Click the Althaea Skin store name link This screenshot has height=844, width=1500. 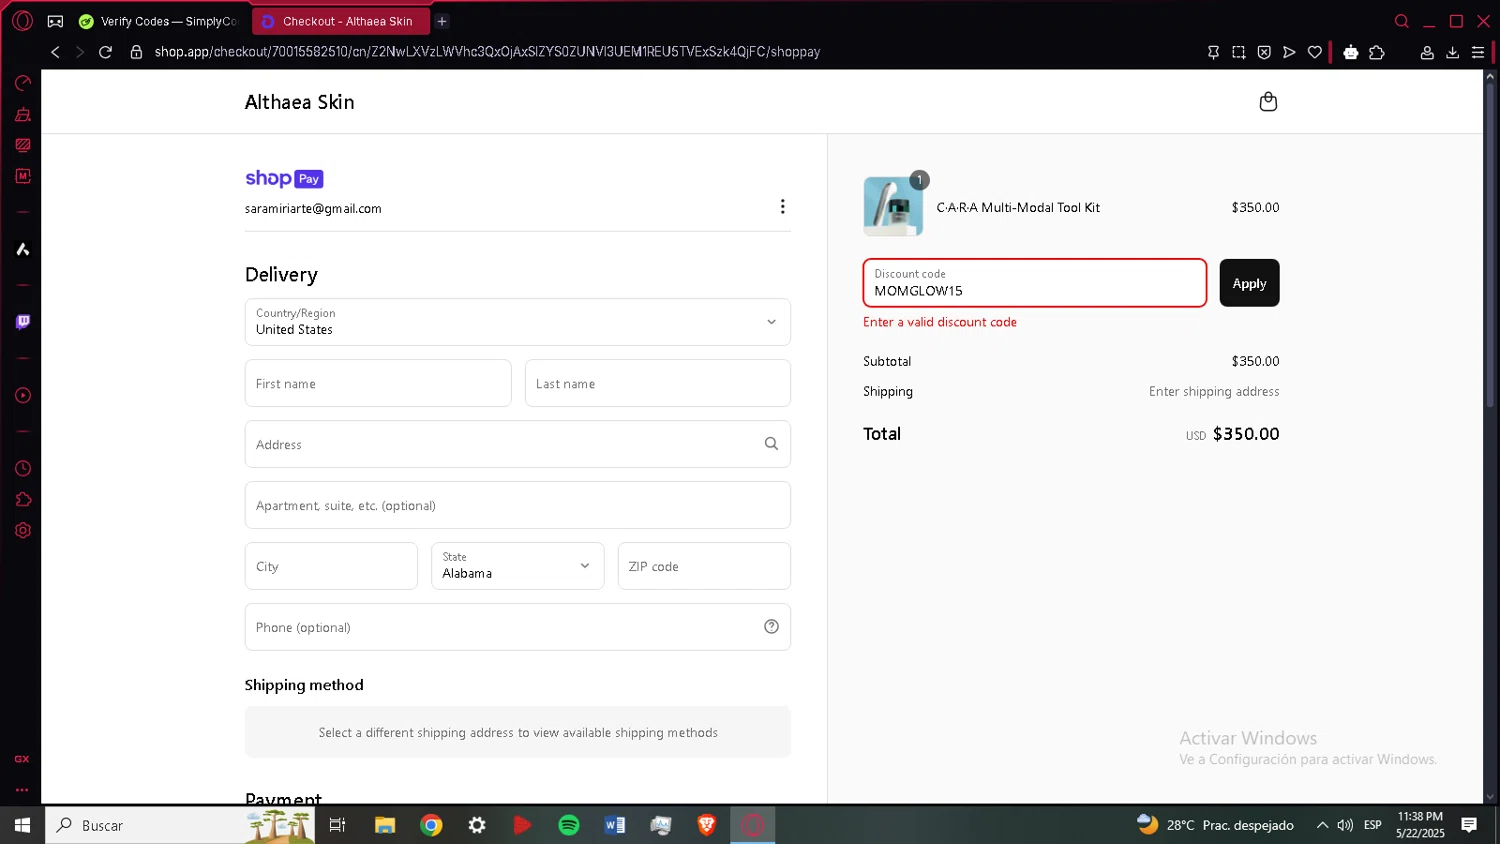pos(300,102)
